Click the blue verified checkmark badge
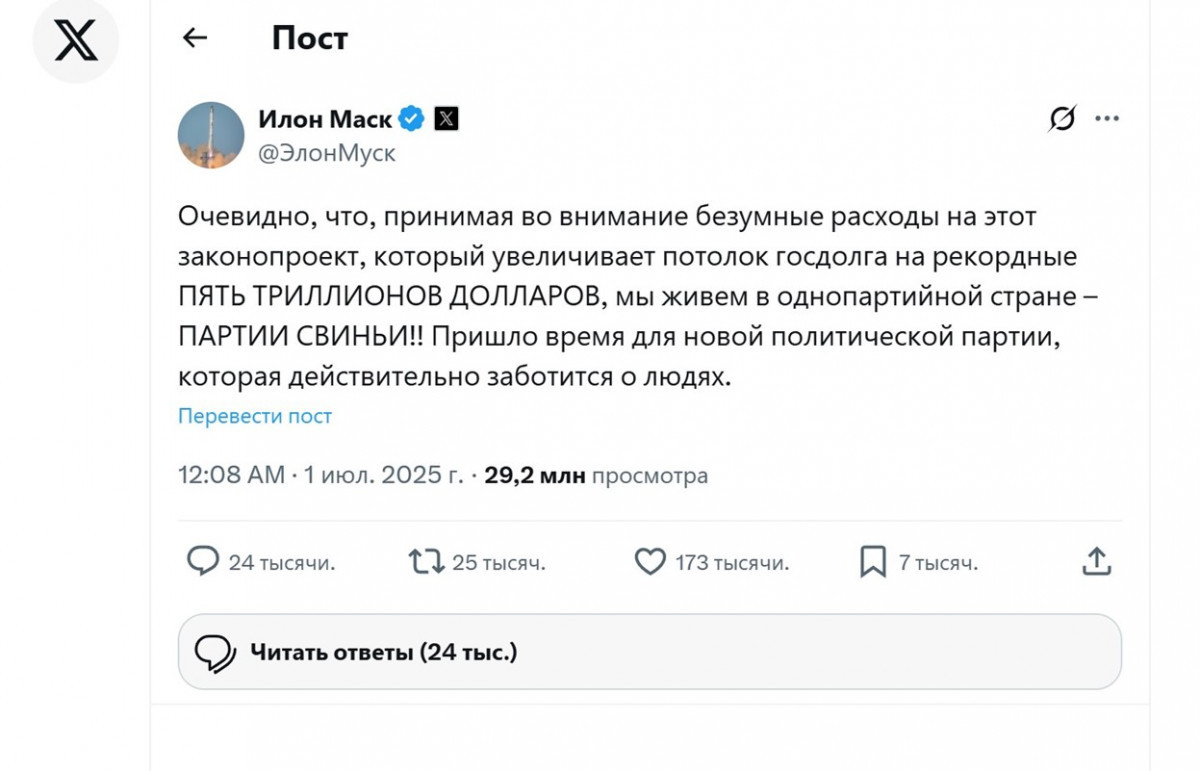Image resolution: width=1200 pixels, height=771 pixels. (412, 119)
